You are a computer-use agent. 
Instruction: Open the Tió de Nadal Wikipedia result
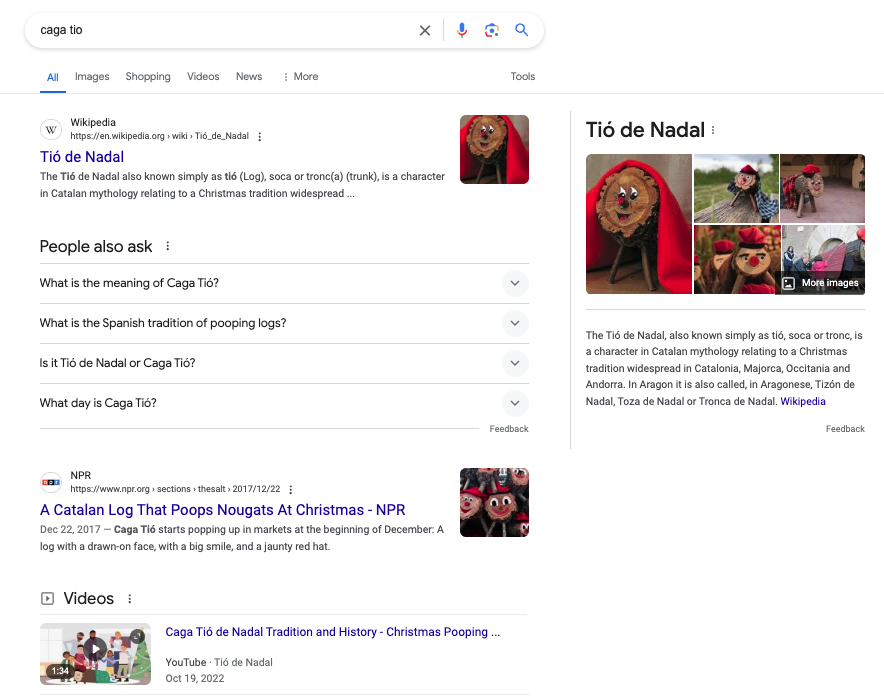[81, 156]
